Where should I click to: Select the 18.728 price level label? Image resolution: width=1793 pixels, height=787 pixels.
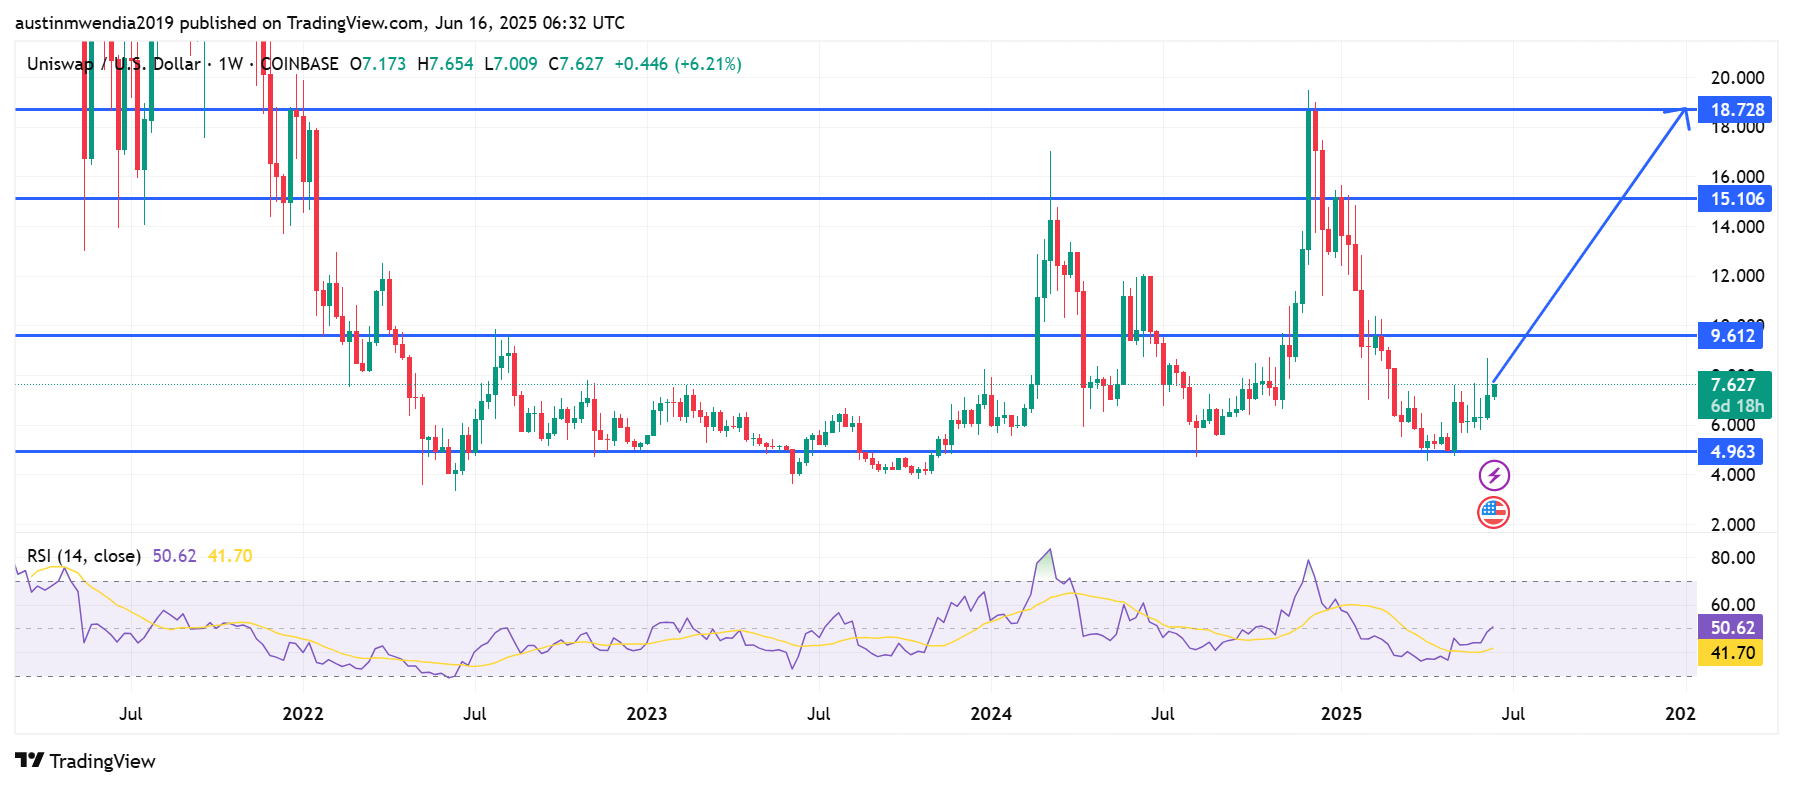pos(1736,110)
